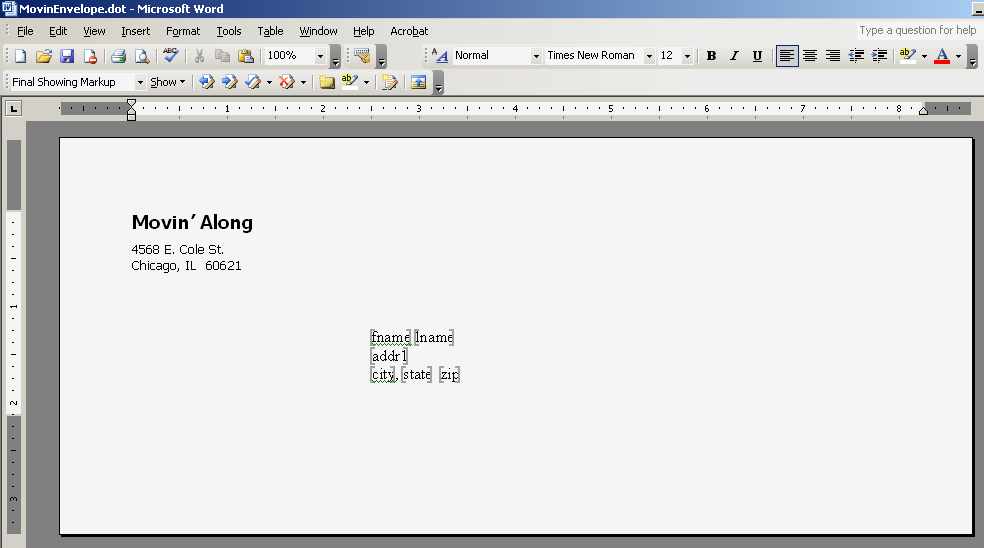Toggle Align Left button

point(787,56)
